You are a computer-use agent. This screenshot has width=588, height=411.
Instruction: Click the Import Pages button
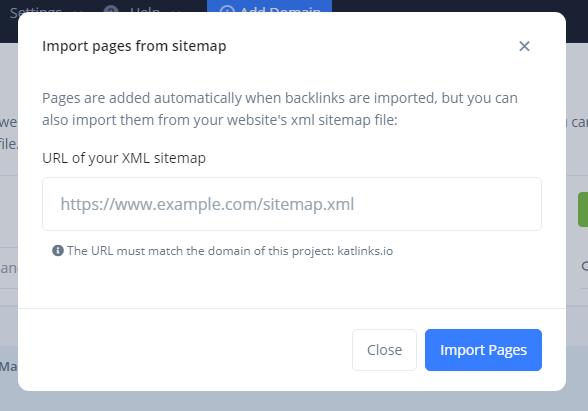(483, 350)
